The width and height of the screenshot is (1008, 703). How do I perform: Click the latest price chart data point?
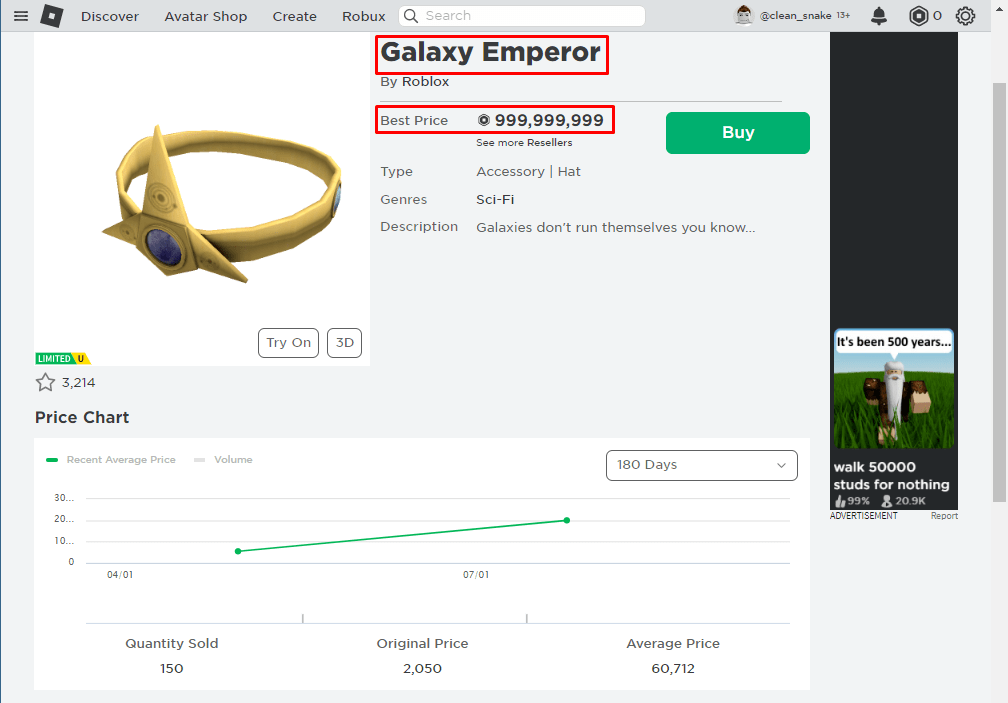[x=566, y=521]
